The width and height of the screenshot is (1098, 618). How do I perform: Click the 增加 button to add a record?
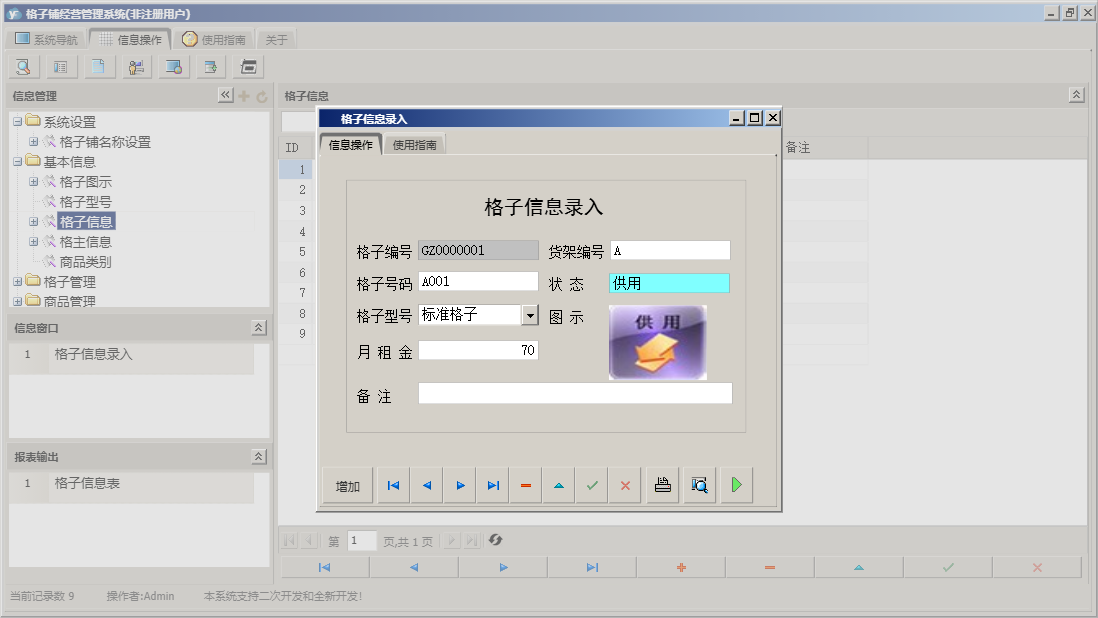346,485
